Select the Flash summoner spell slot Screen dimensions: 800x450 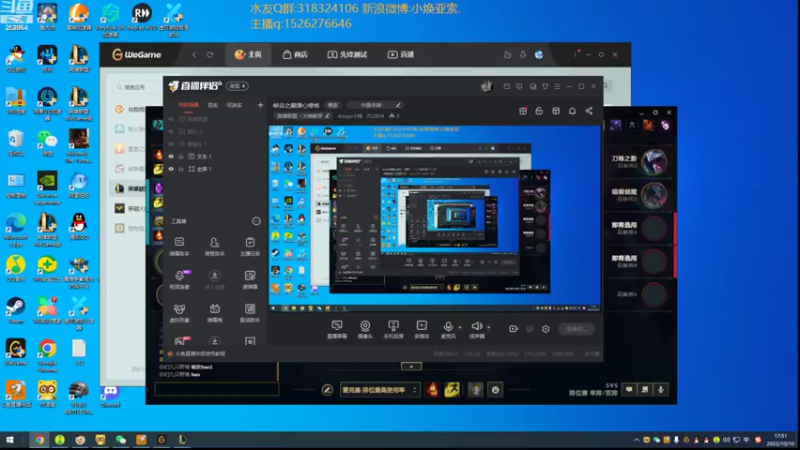coord(452,390)
